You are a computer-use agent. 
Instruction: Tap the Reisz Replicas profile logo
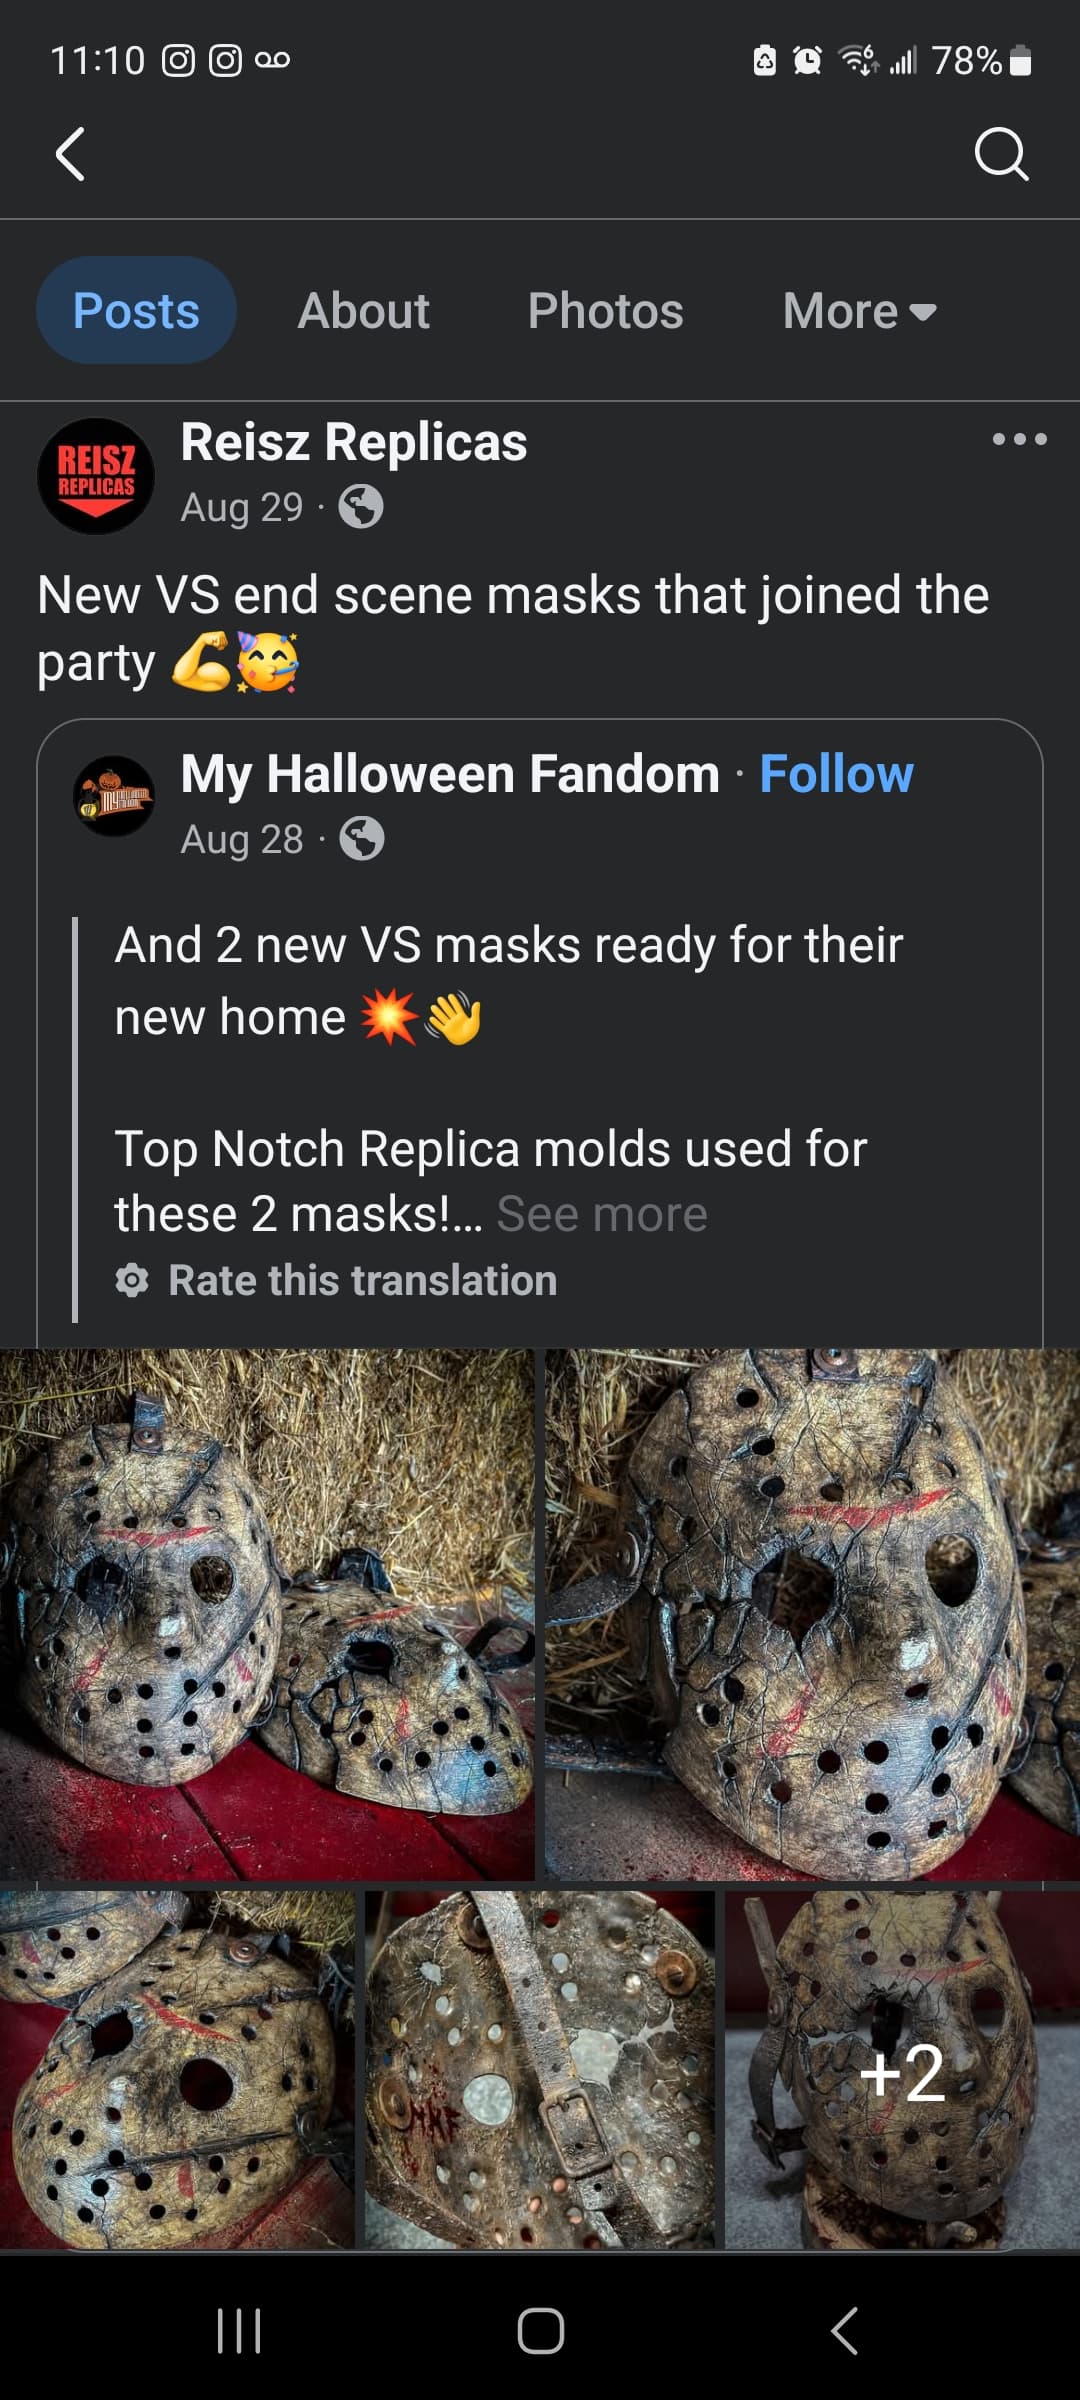point(96,476)
